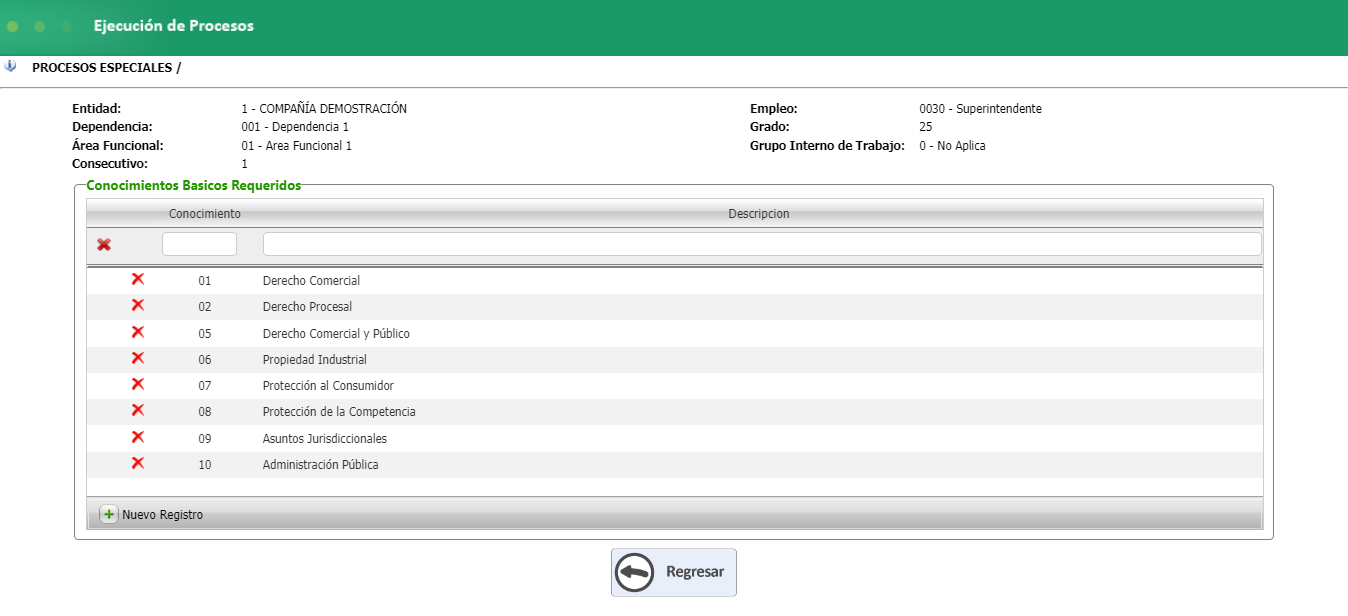
Task: Sort by the Descripcion column header
Action: pos(759,214)
